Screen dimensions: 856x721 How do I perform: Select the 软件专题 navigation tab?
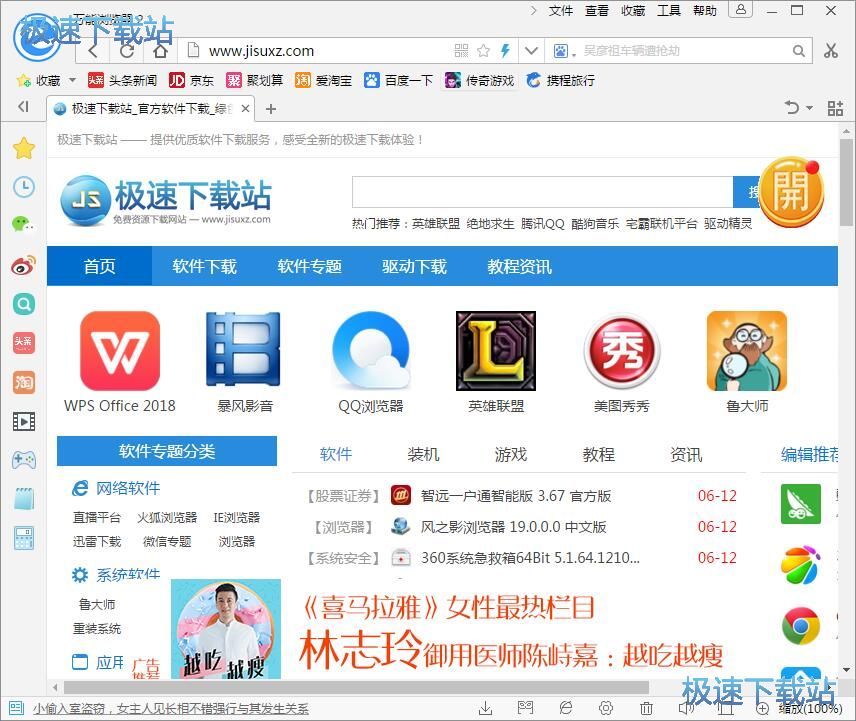click(x=310, y=266)
